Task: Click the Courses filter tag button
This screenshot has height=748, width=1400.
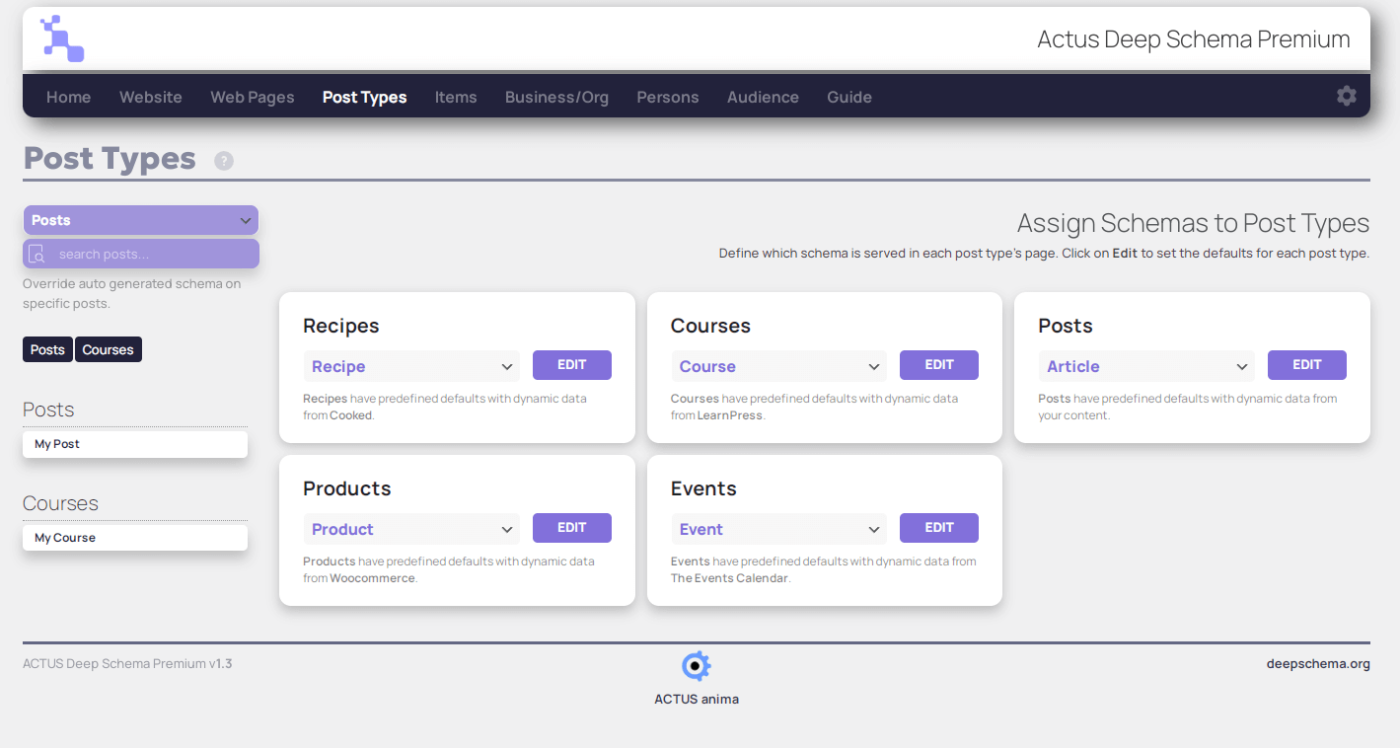Action: pyautogui.click(x=108, y=350)
